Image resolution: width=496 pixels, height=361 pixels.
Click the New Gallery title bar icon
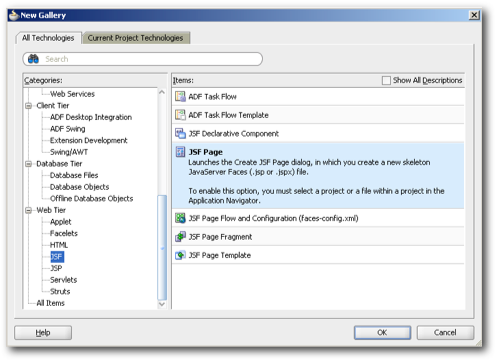[x=14, y=15]
